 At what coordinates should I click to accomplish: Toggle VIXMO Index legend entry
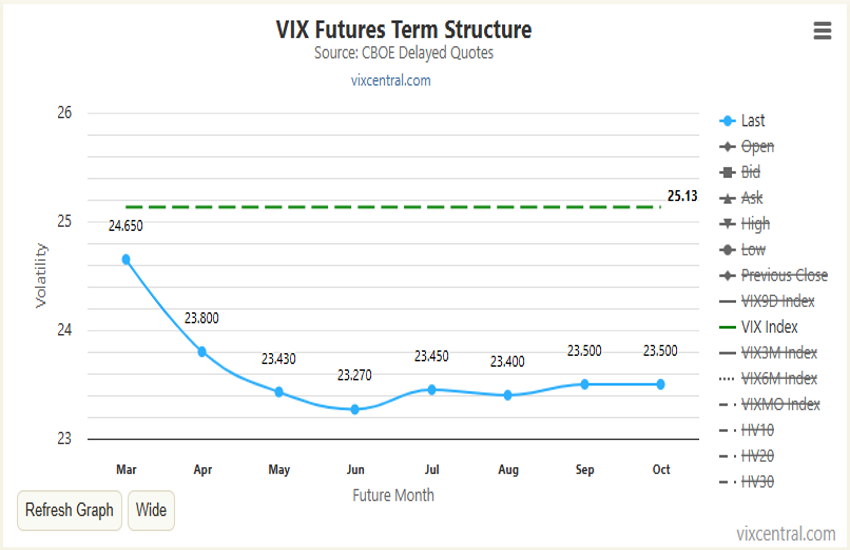[780, 405]
